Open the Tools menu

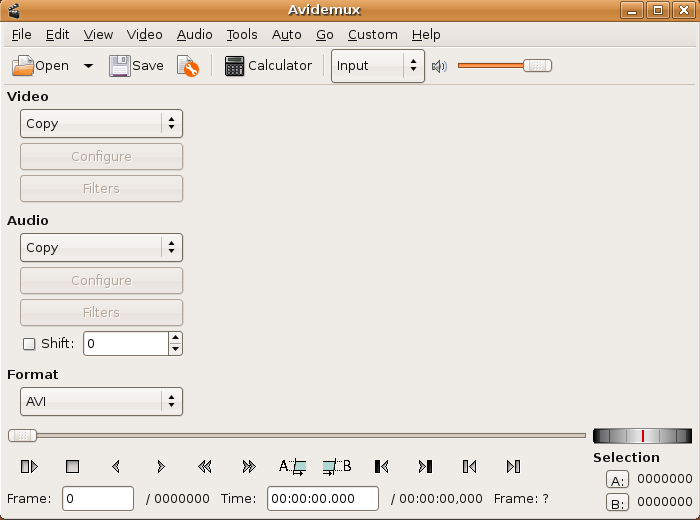[x=241, y=34]
